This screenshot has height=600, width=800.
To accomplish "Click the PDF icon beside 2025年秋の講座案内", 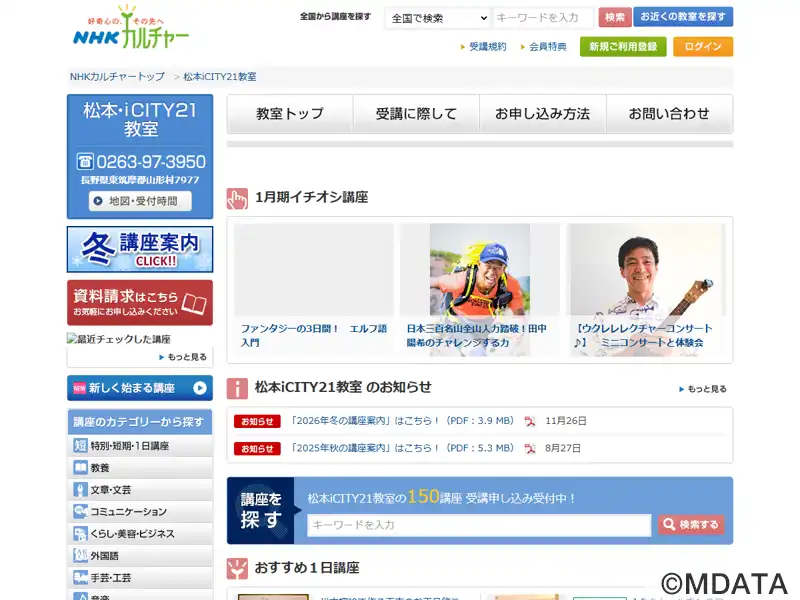I will click(530, 449).
